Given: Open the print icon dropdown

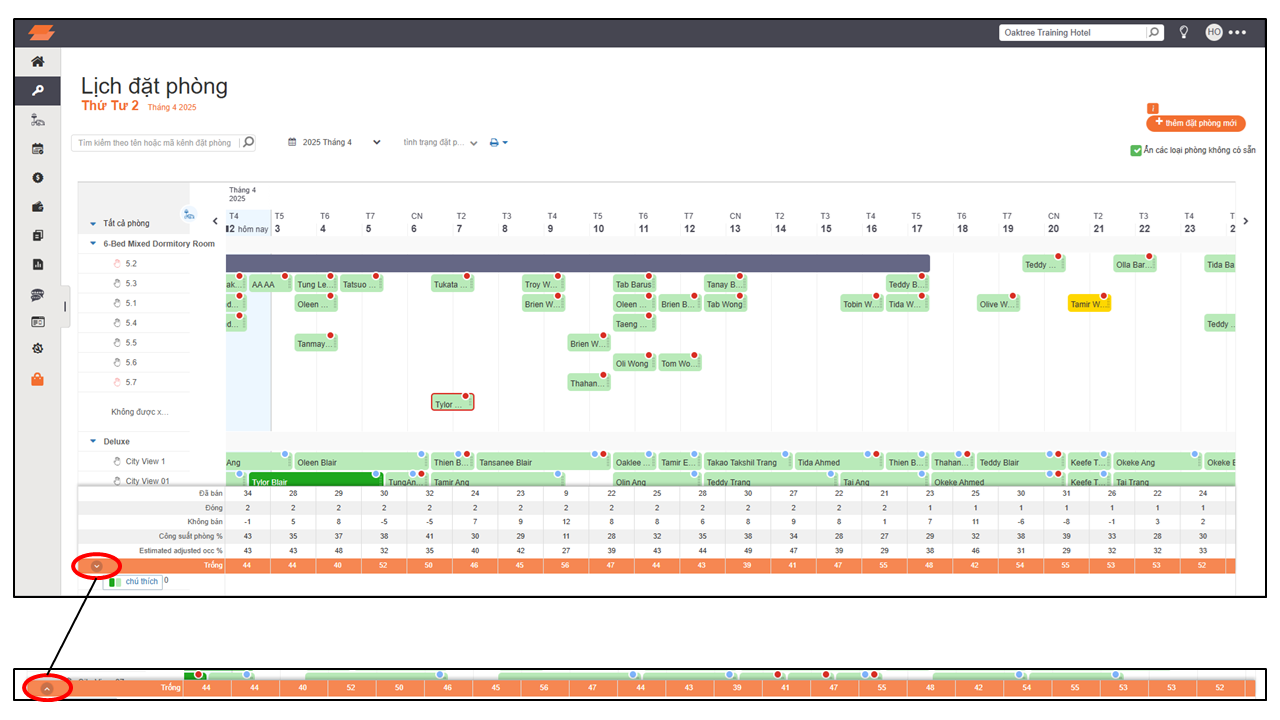Looking at the screenshot, I should [x=498, y=143].
